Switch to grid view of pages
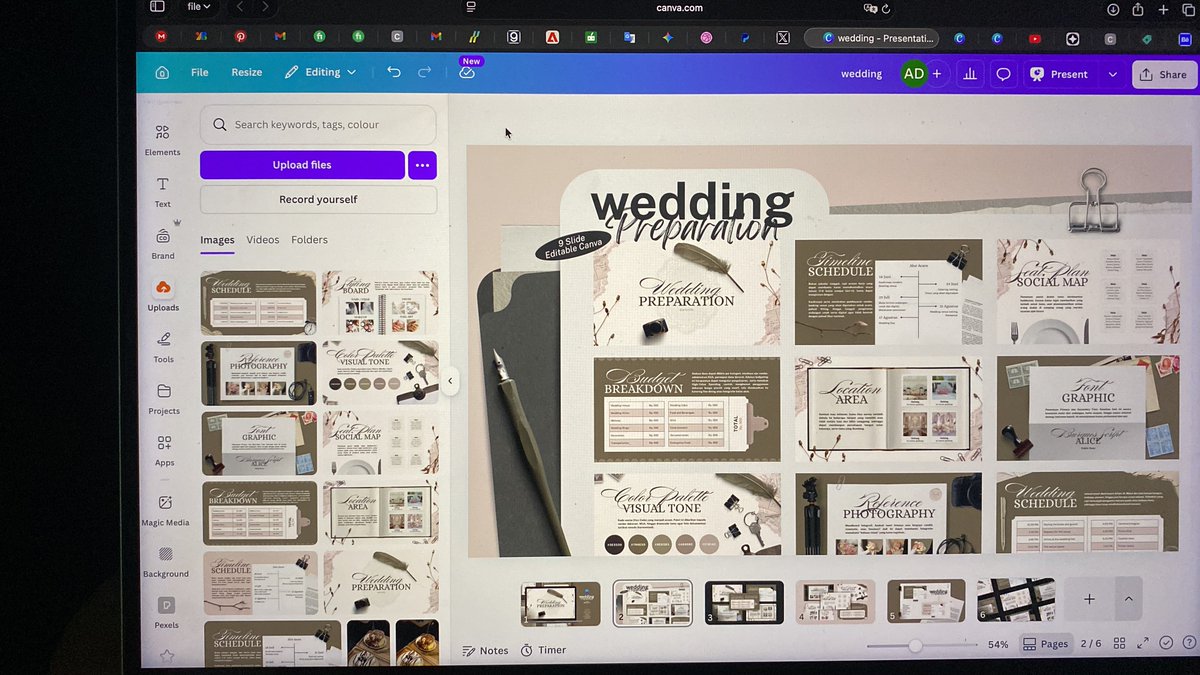The width and height of the screenshot is (1200, 675). [x=1119, y=644]
